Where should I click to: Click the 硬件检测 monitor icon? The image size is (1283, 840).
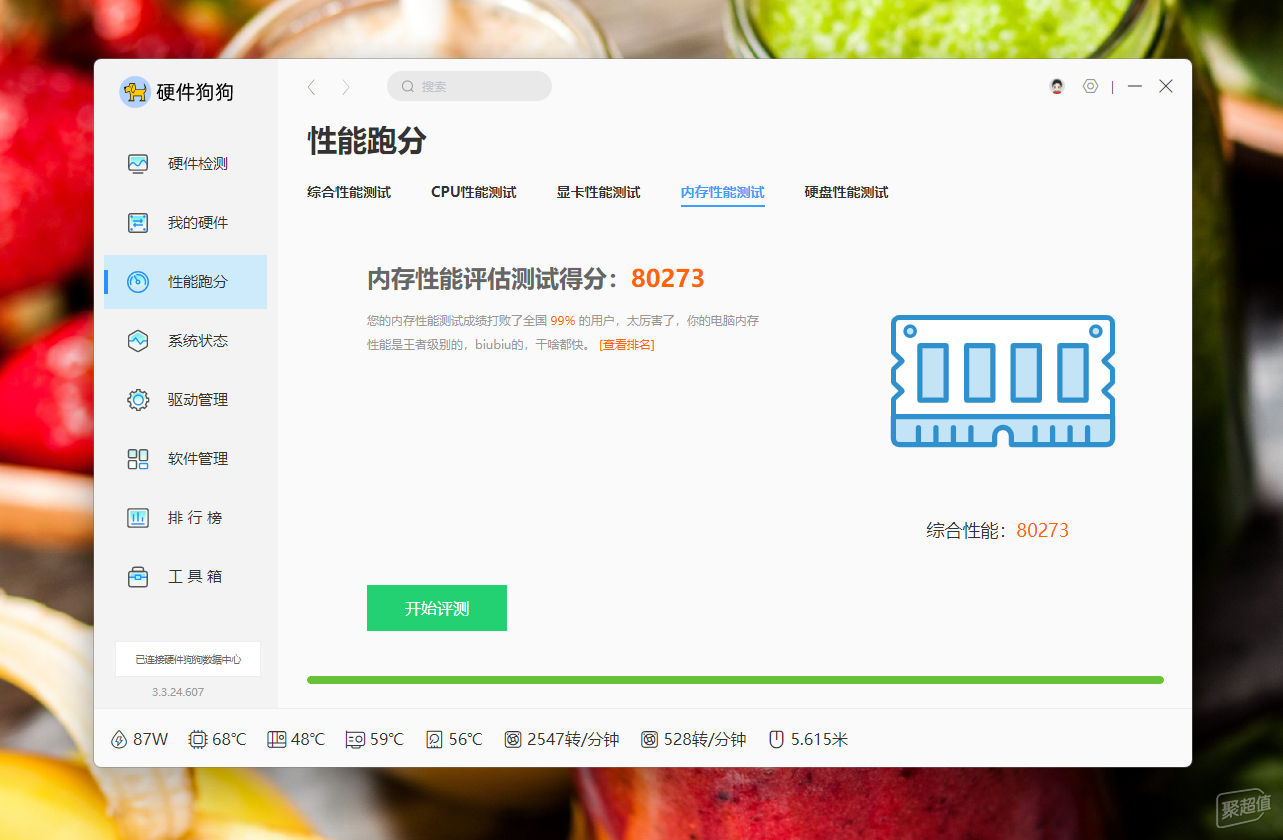[138, 164]
